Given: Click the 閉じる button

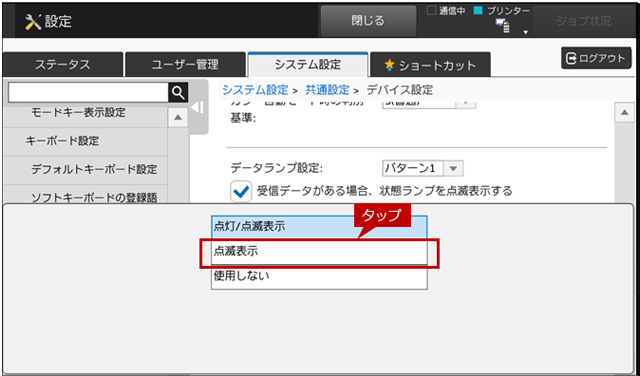Looking at the screenshot, I should tap(368, 21).
